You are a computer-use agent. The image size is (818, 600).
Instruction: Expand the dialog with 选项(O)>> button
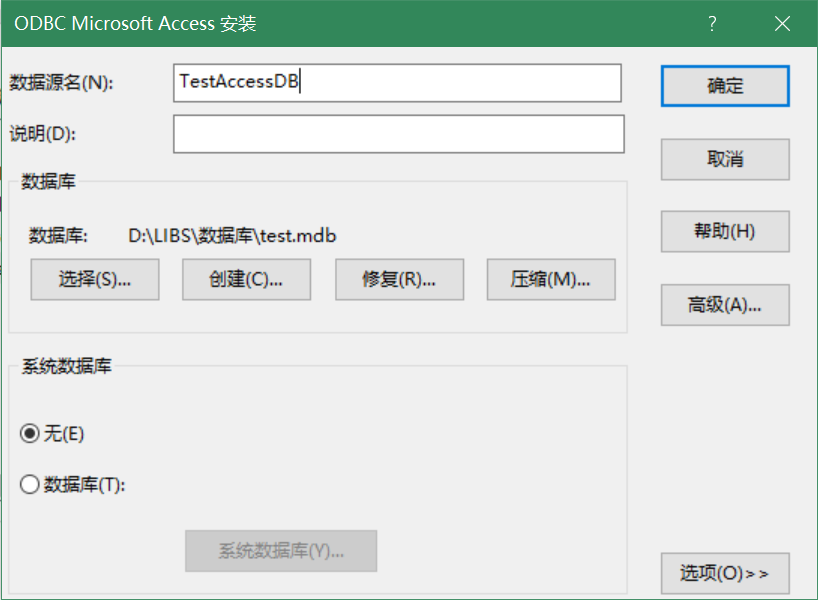pos(725,573)
